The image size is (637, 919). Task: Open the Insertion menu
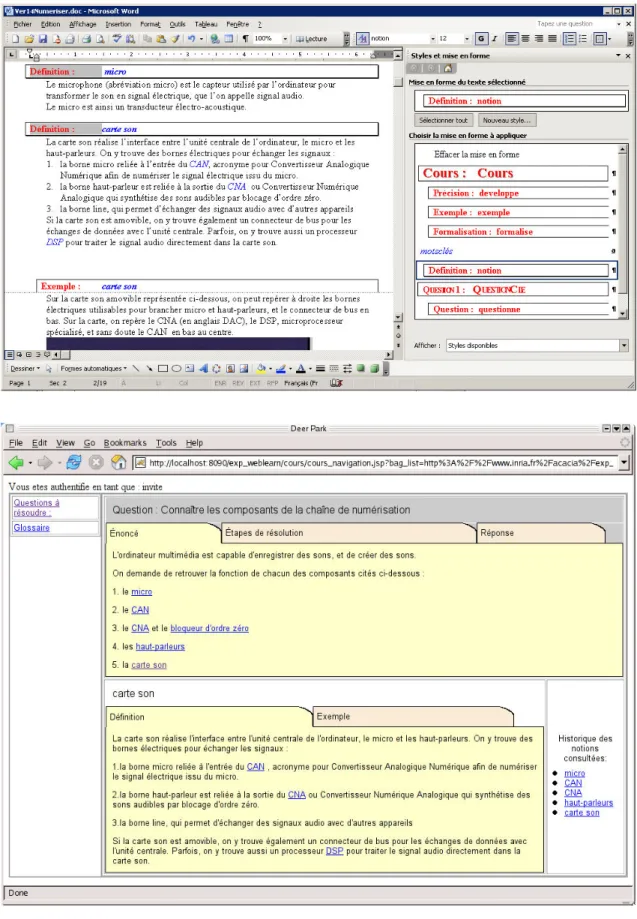pos(118,24)
